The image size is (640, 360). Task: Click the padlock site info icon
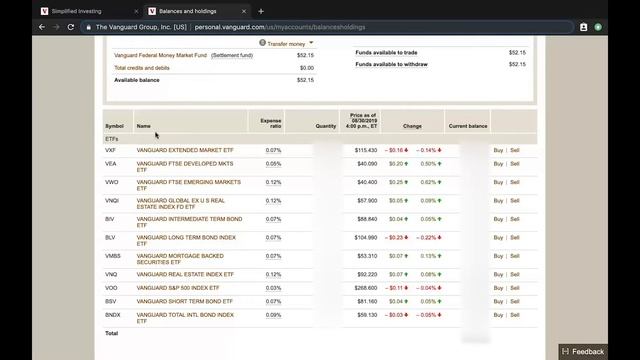[89, 27]
